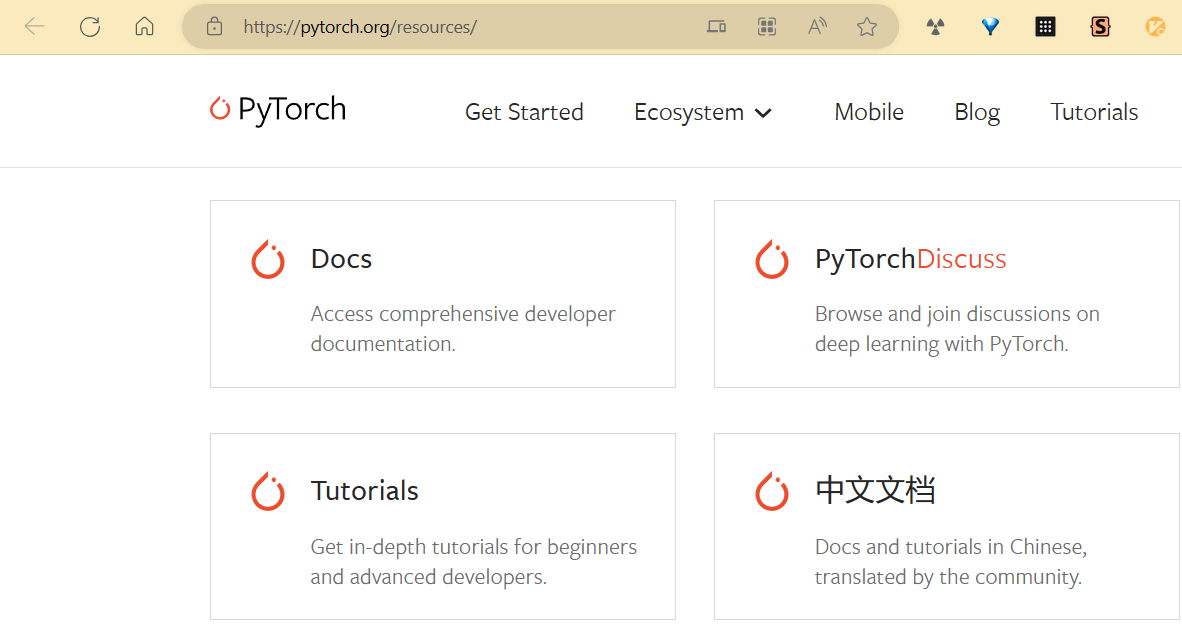The width and height of the screenshot is (1182, 625).
Task: Click the address bar URL field
Action: (x=450, y=27)
